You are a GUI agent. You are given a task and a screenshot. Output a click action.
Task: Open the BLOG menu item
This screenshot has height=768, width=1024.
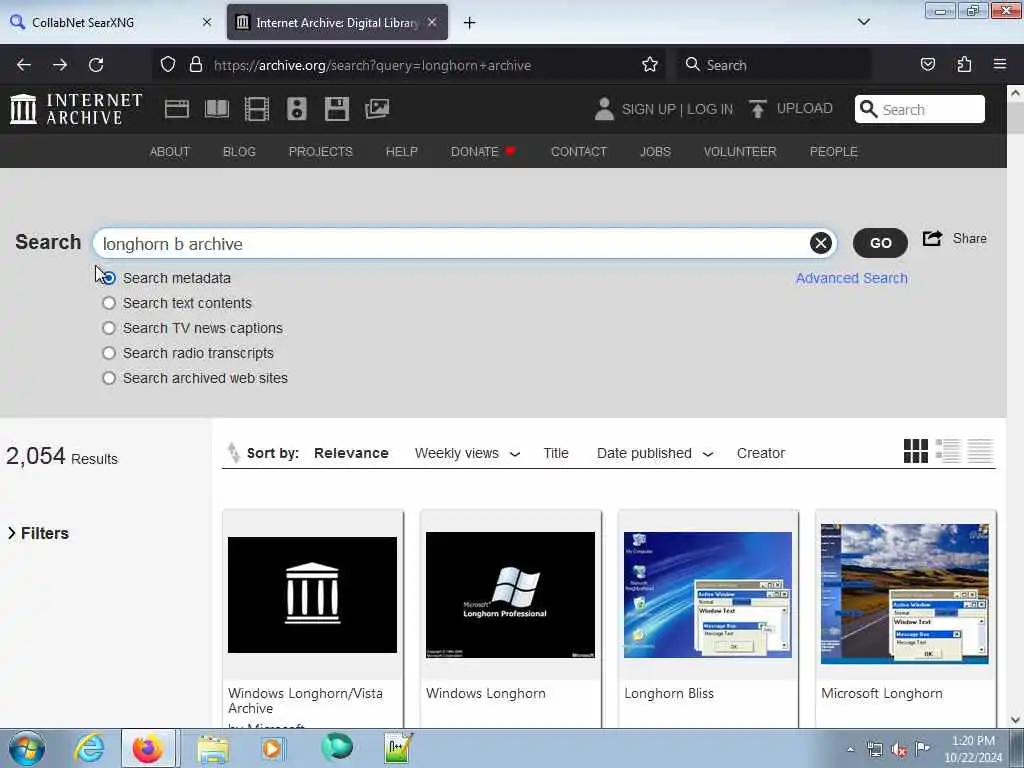[239, 152]
